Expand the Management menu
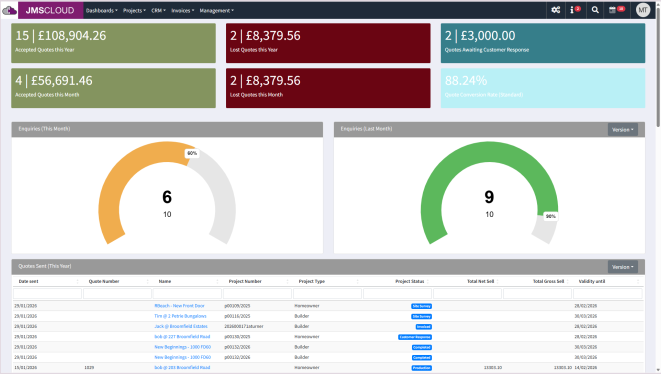The image size is (661, 374). (x=216, y=11)
